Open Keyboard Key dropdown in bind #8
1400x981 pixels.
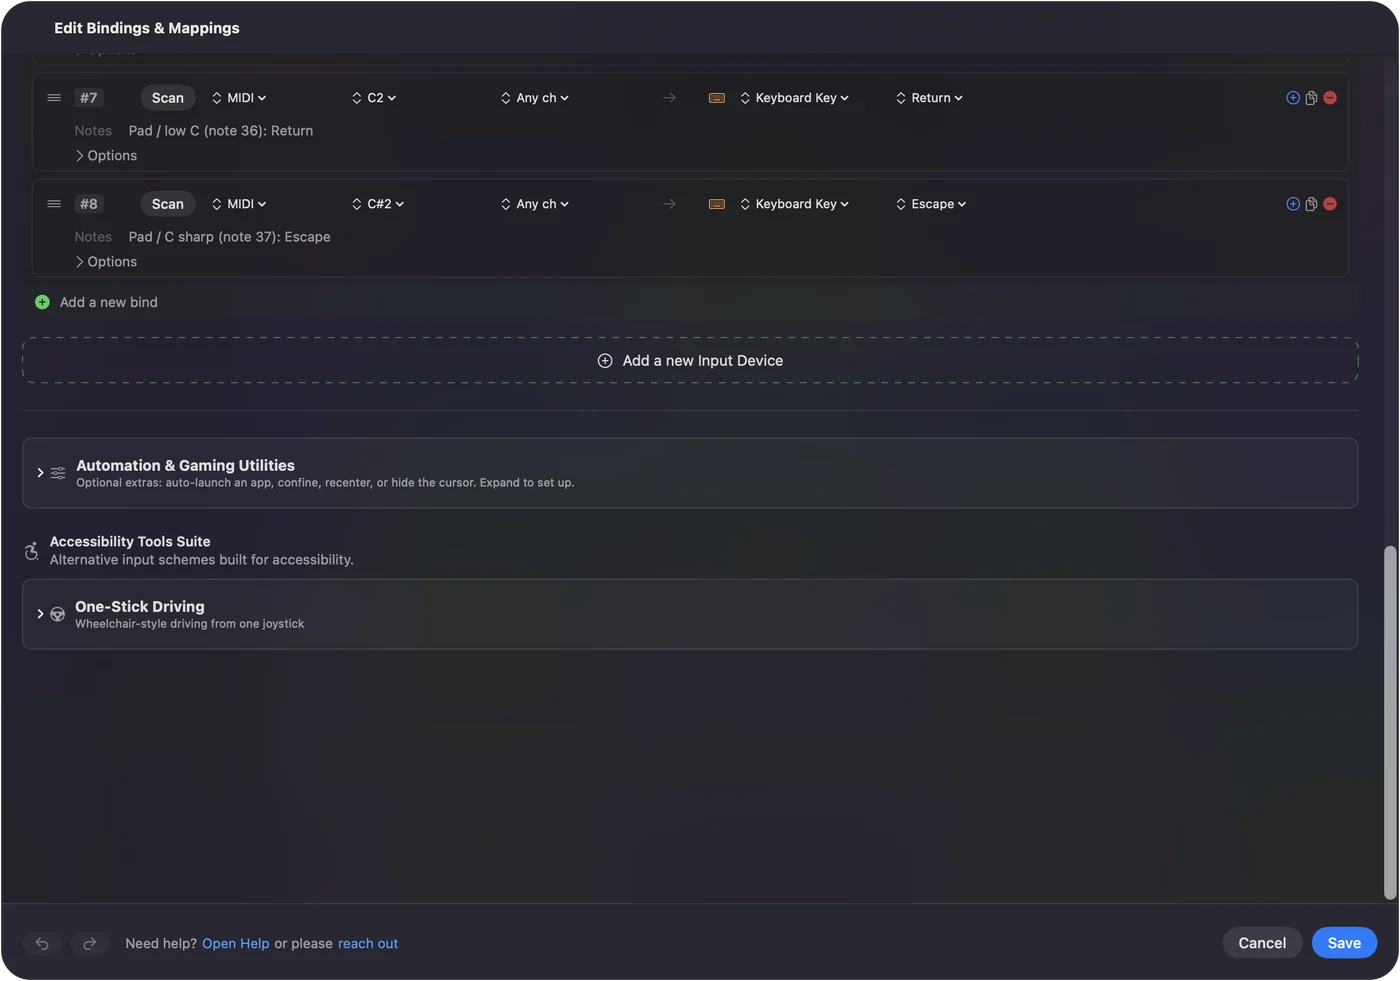[x=795, y=204]
